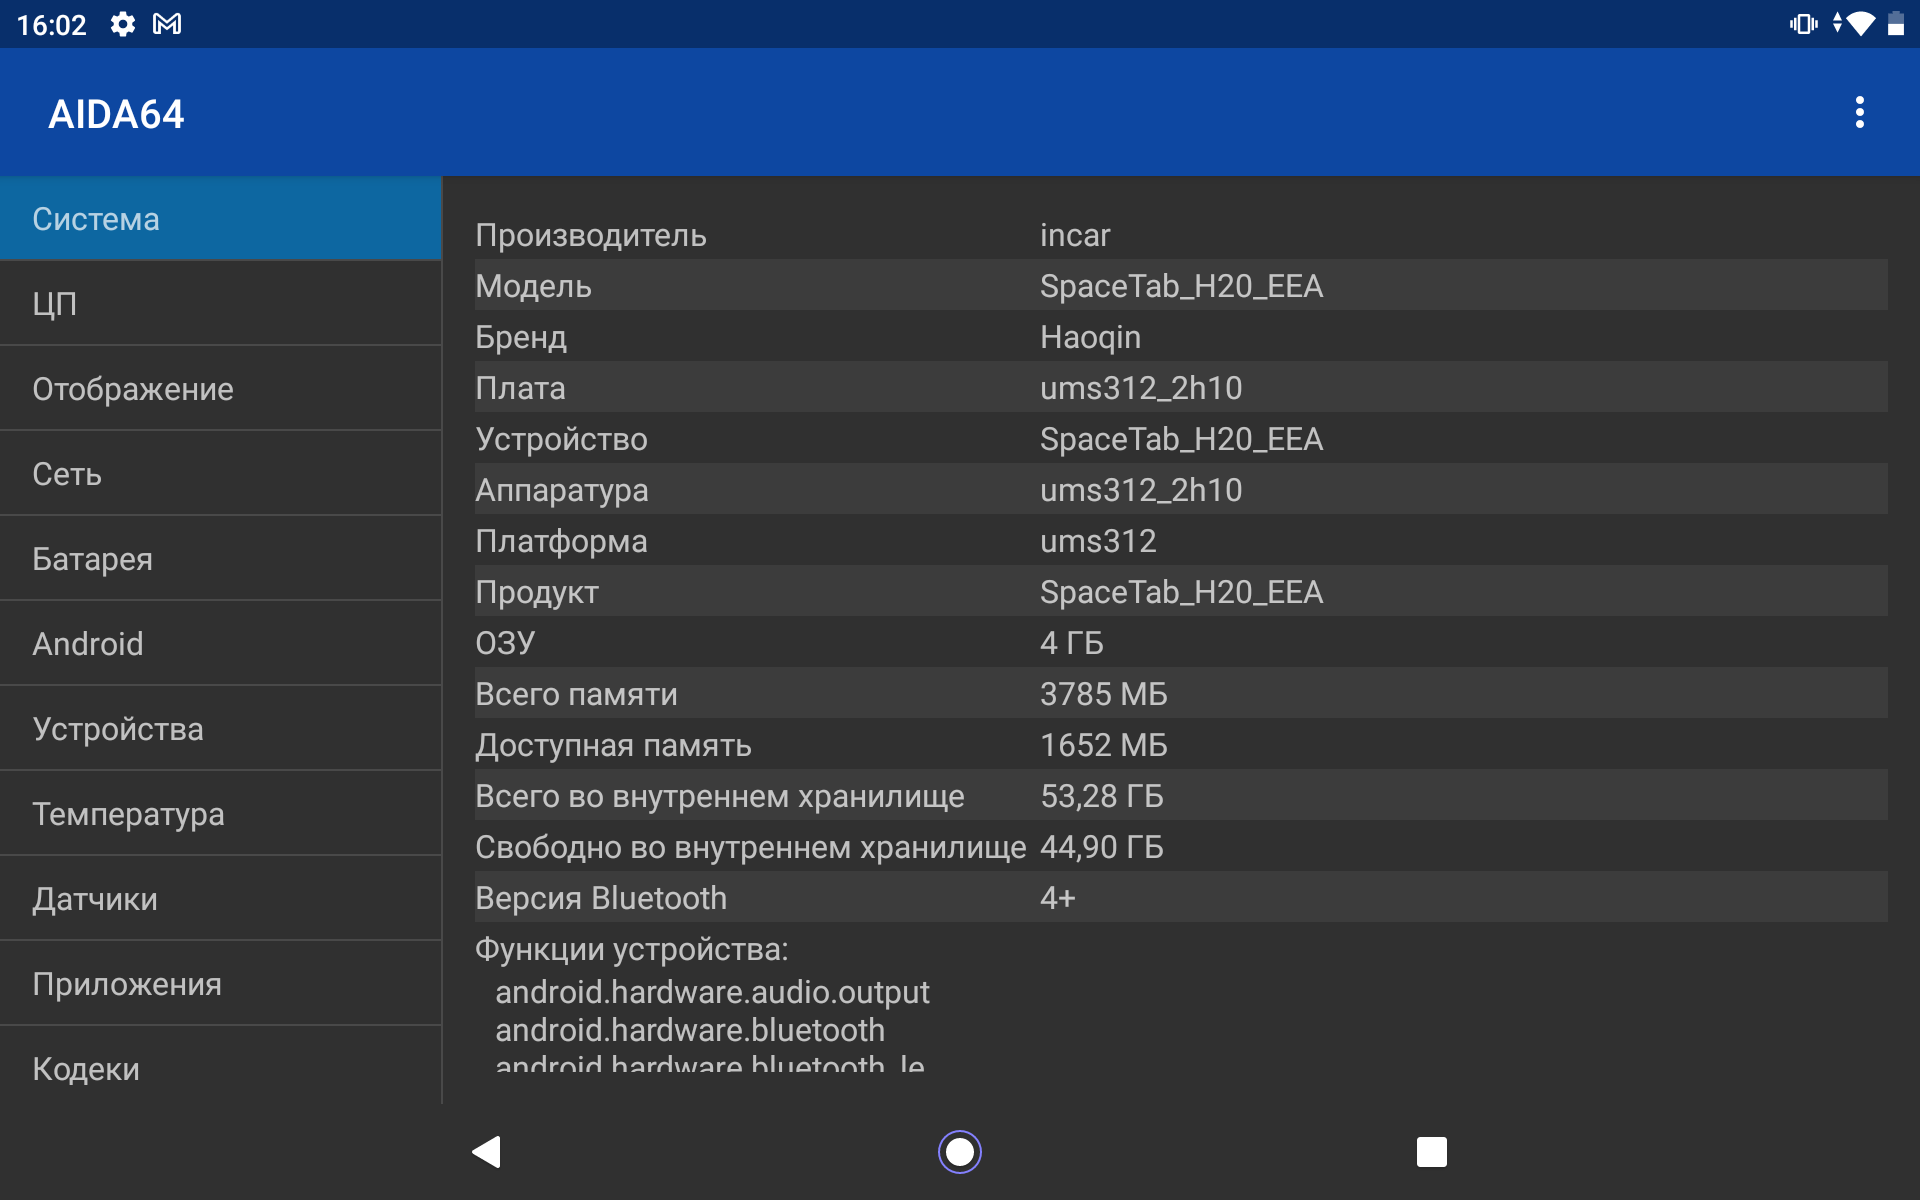1920x1200 pixels.
Task: Open the Температура section
Action: click(220, 814)
